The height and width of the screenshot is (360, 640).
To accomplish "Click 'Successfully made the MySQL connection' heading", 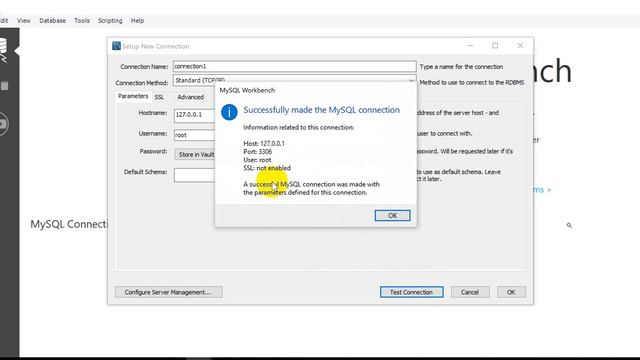I will [x=322, y=110].
